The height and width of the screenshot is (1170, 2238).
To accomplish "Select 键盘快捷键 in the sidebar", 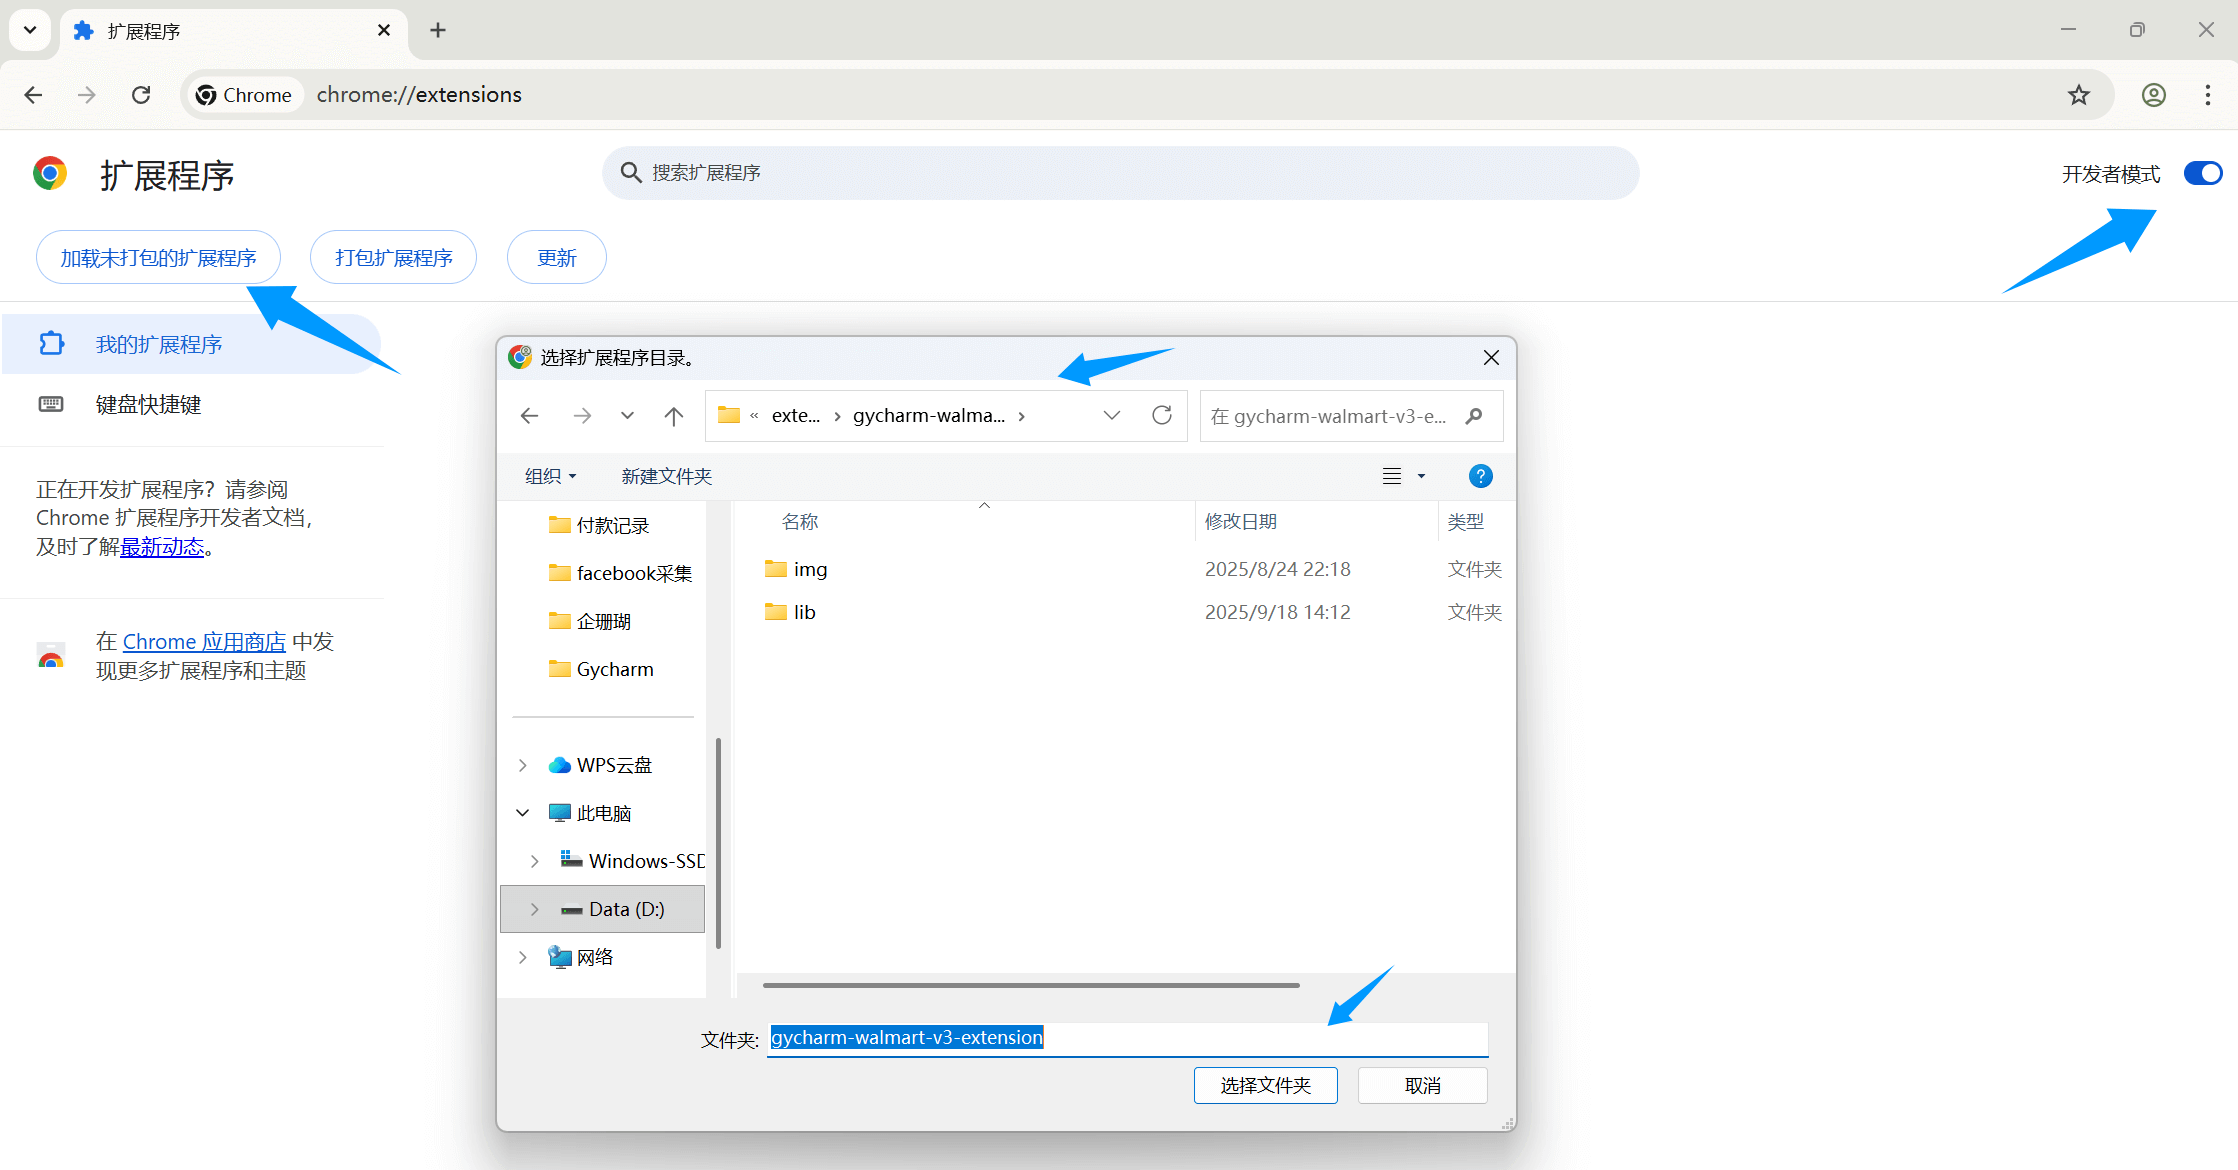I will pyautogui.click(x=148, y=404).
